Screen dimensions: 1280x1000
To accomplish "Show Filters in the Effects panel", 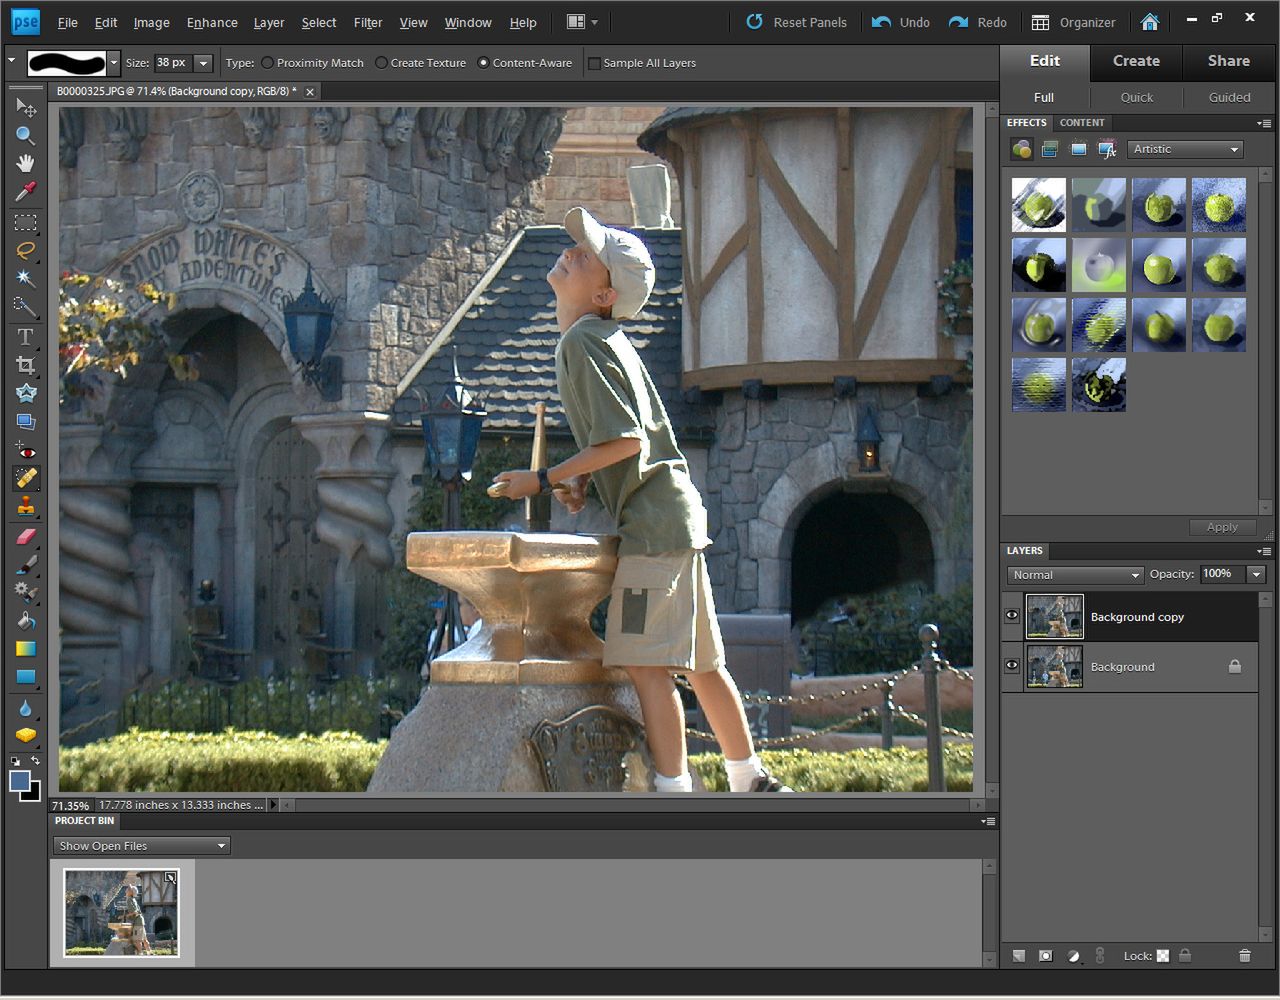I will click(1021, 149).
